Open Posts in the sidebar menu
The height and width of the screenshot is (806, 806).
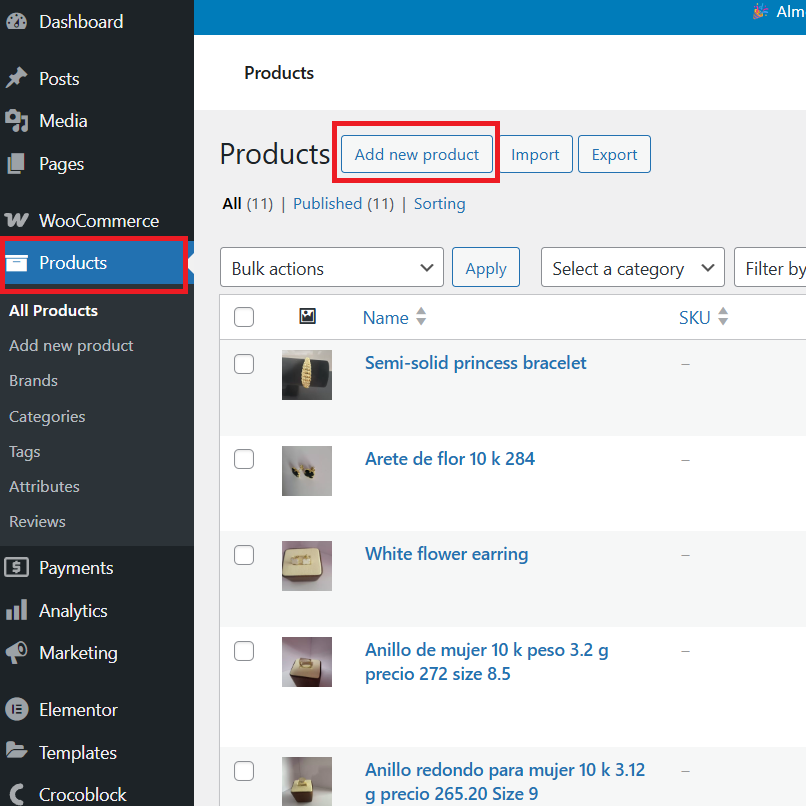click(59, 79)
